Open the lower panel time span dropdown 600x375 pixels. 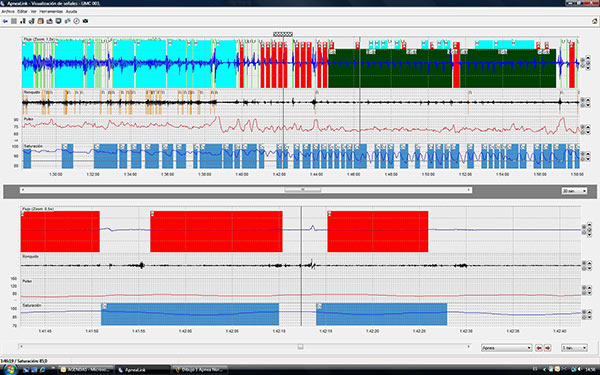tap(574, 348)
